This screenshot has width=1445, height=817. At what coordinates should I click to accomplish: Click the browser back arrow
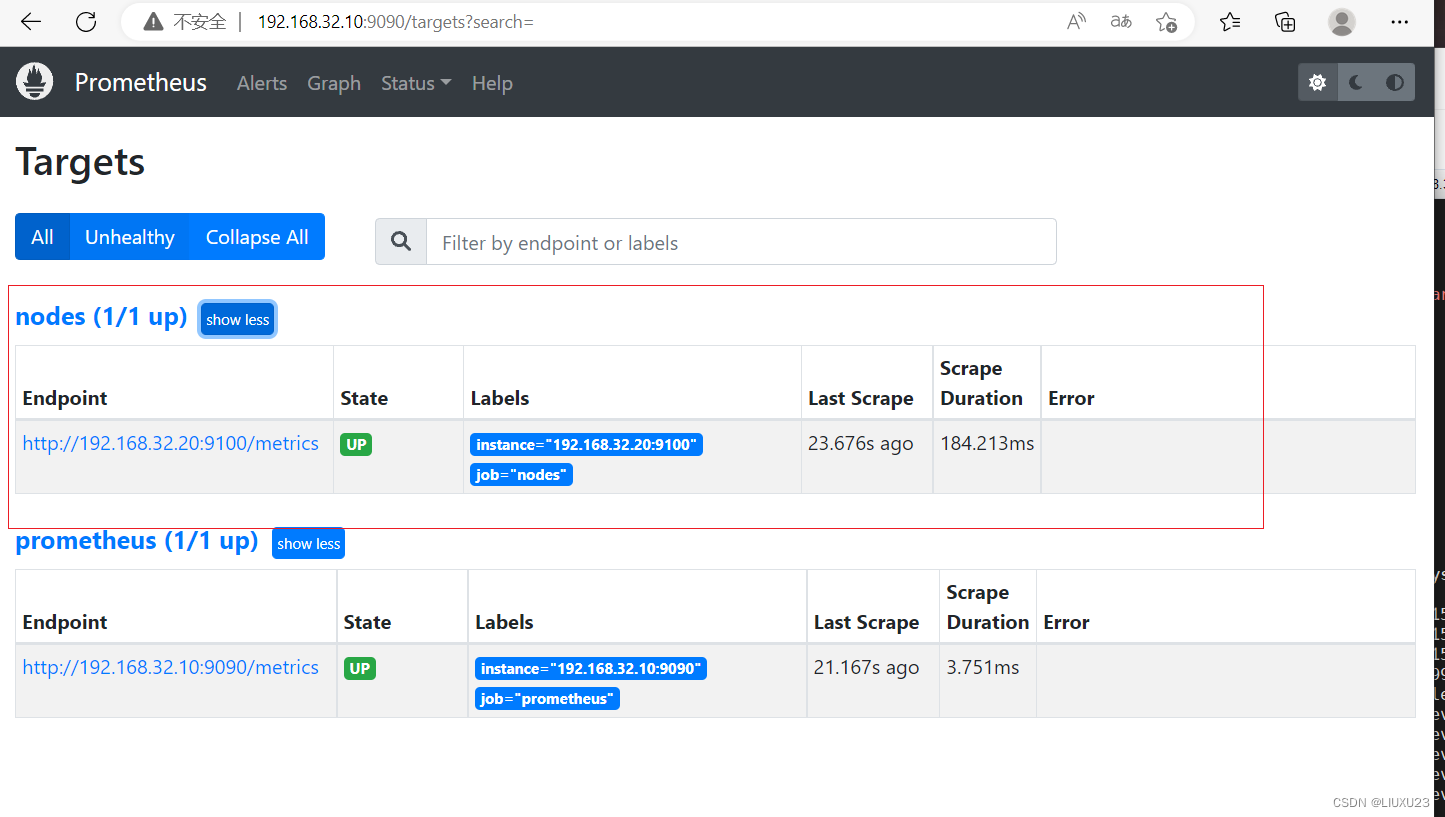[31, 22]
